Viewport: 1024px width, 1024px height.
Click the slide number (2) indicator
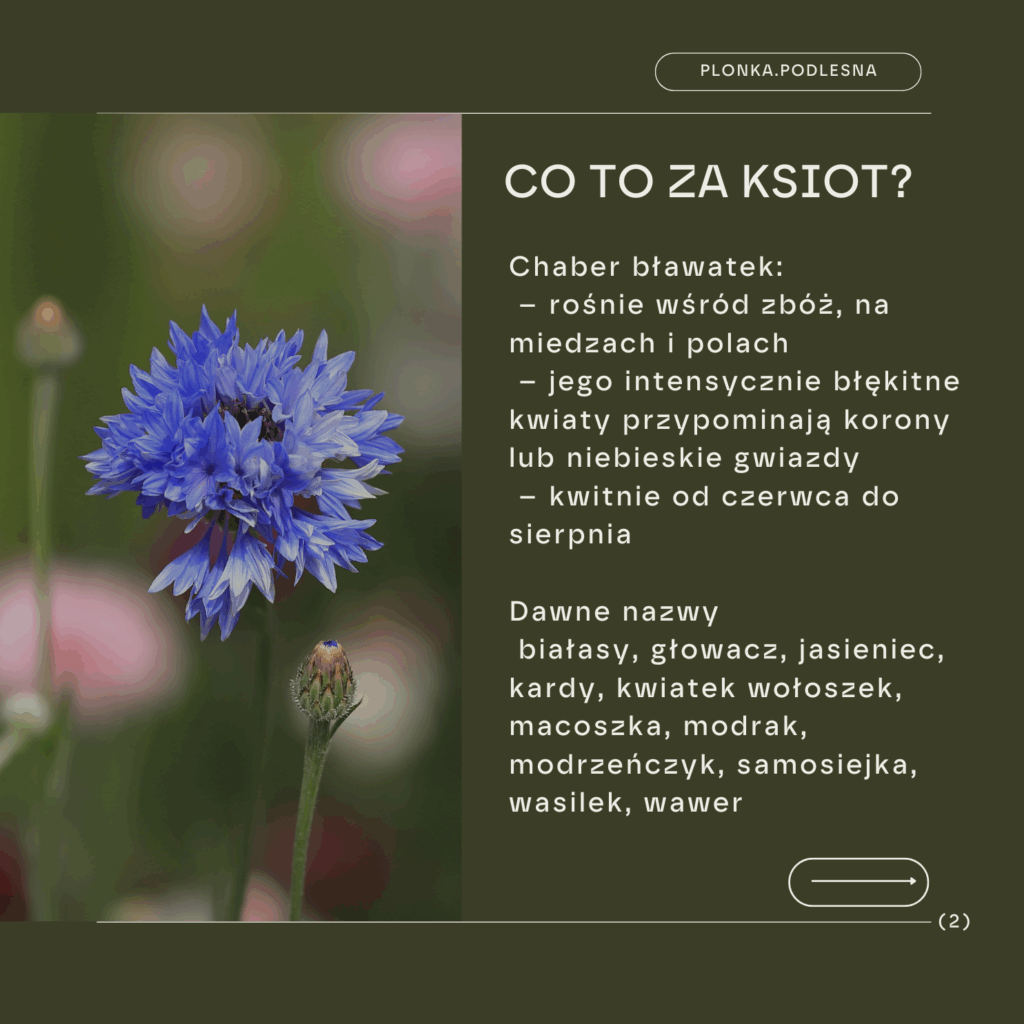tap(954, 922)
